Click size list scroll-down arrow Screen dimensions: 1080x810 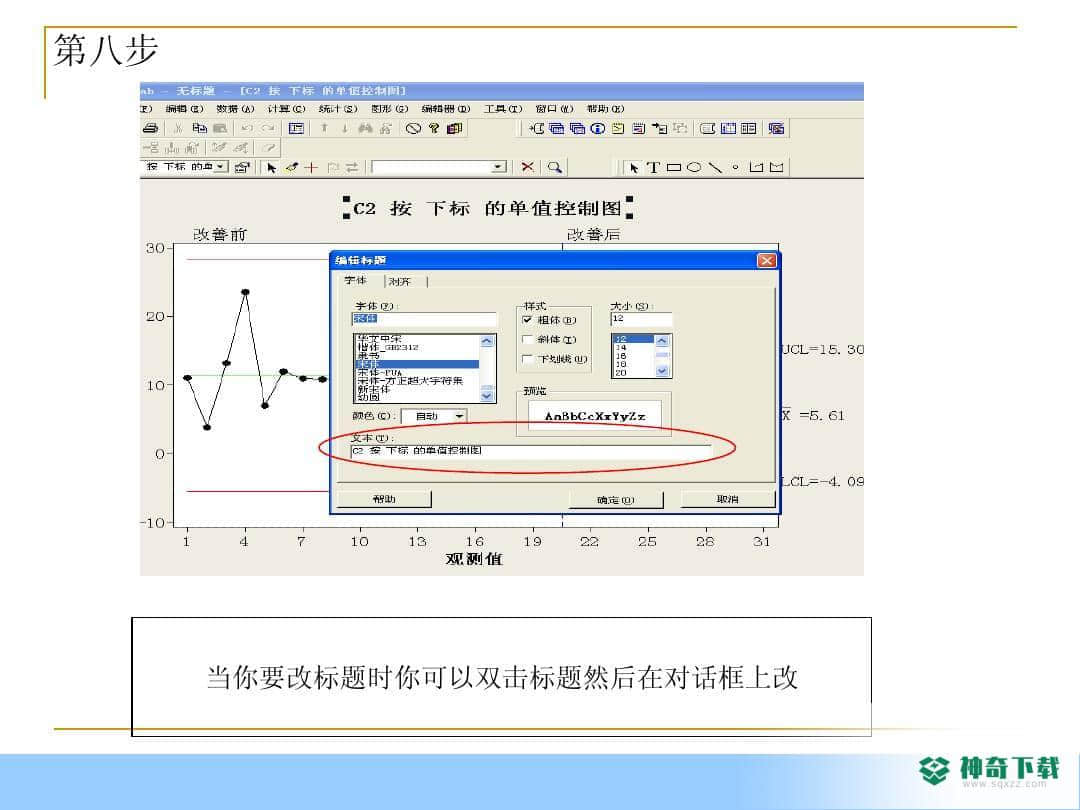click(662, 371)
